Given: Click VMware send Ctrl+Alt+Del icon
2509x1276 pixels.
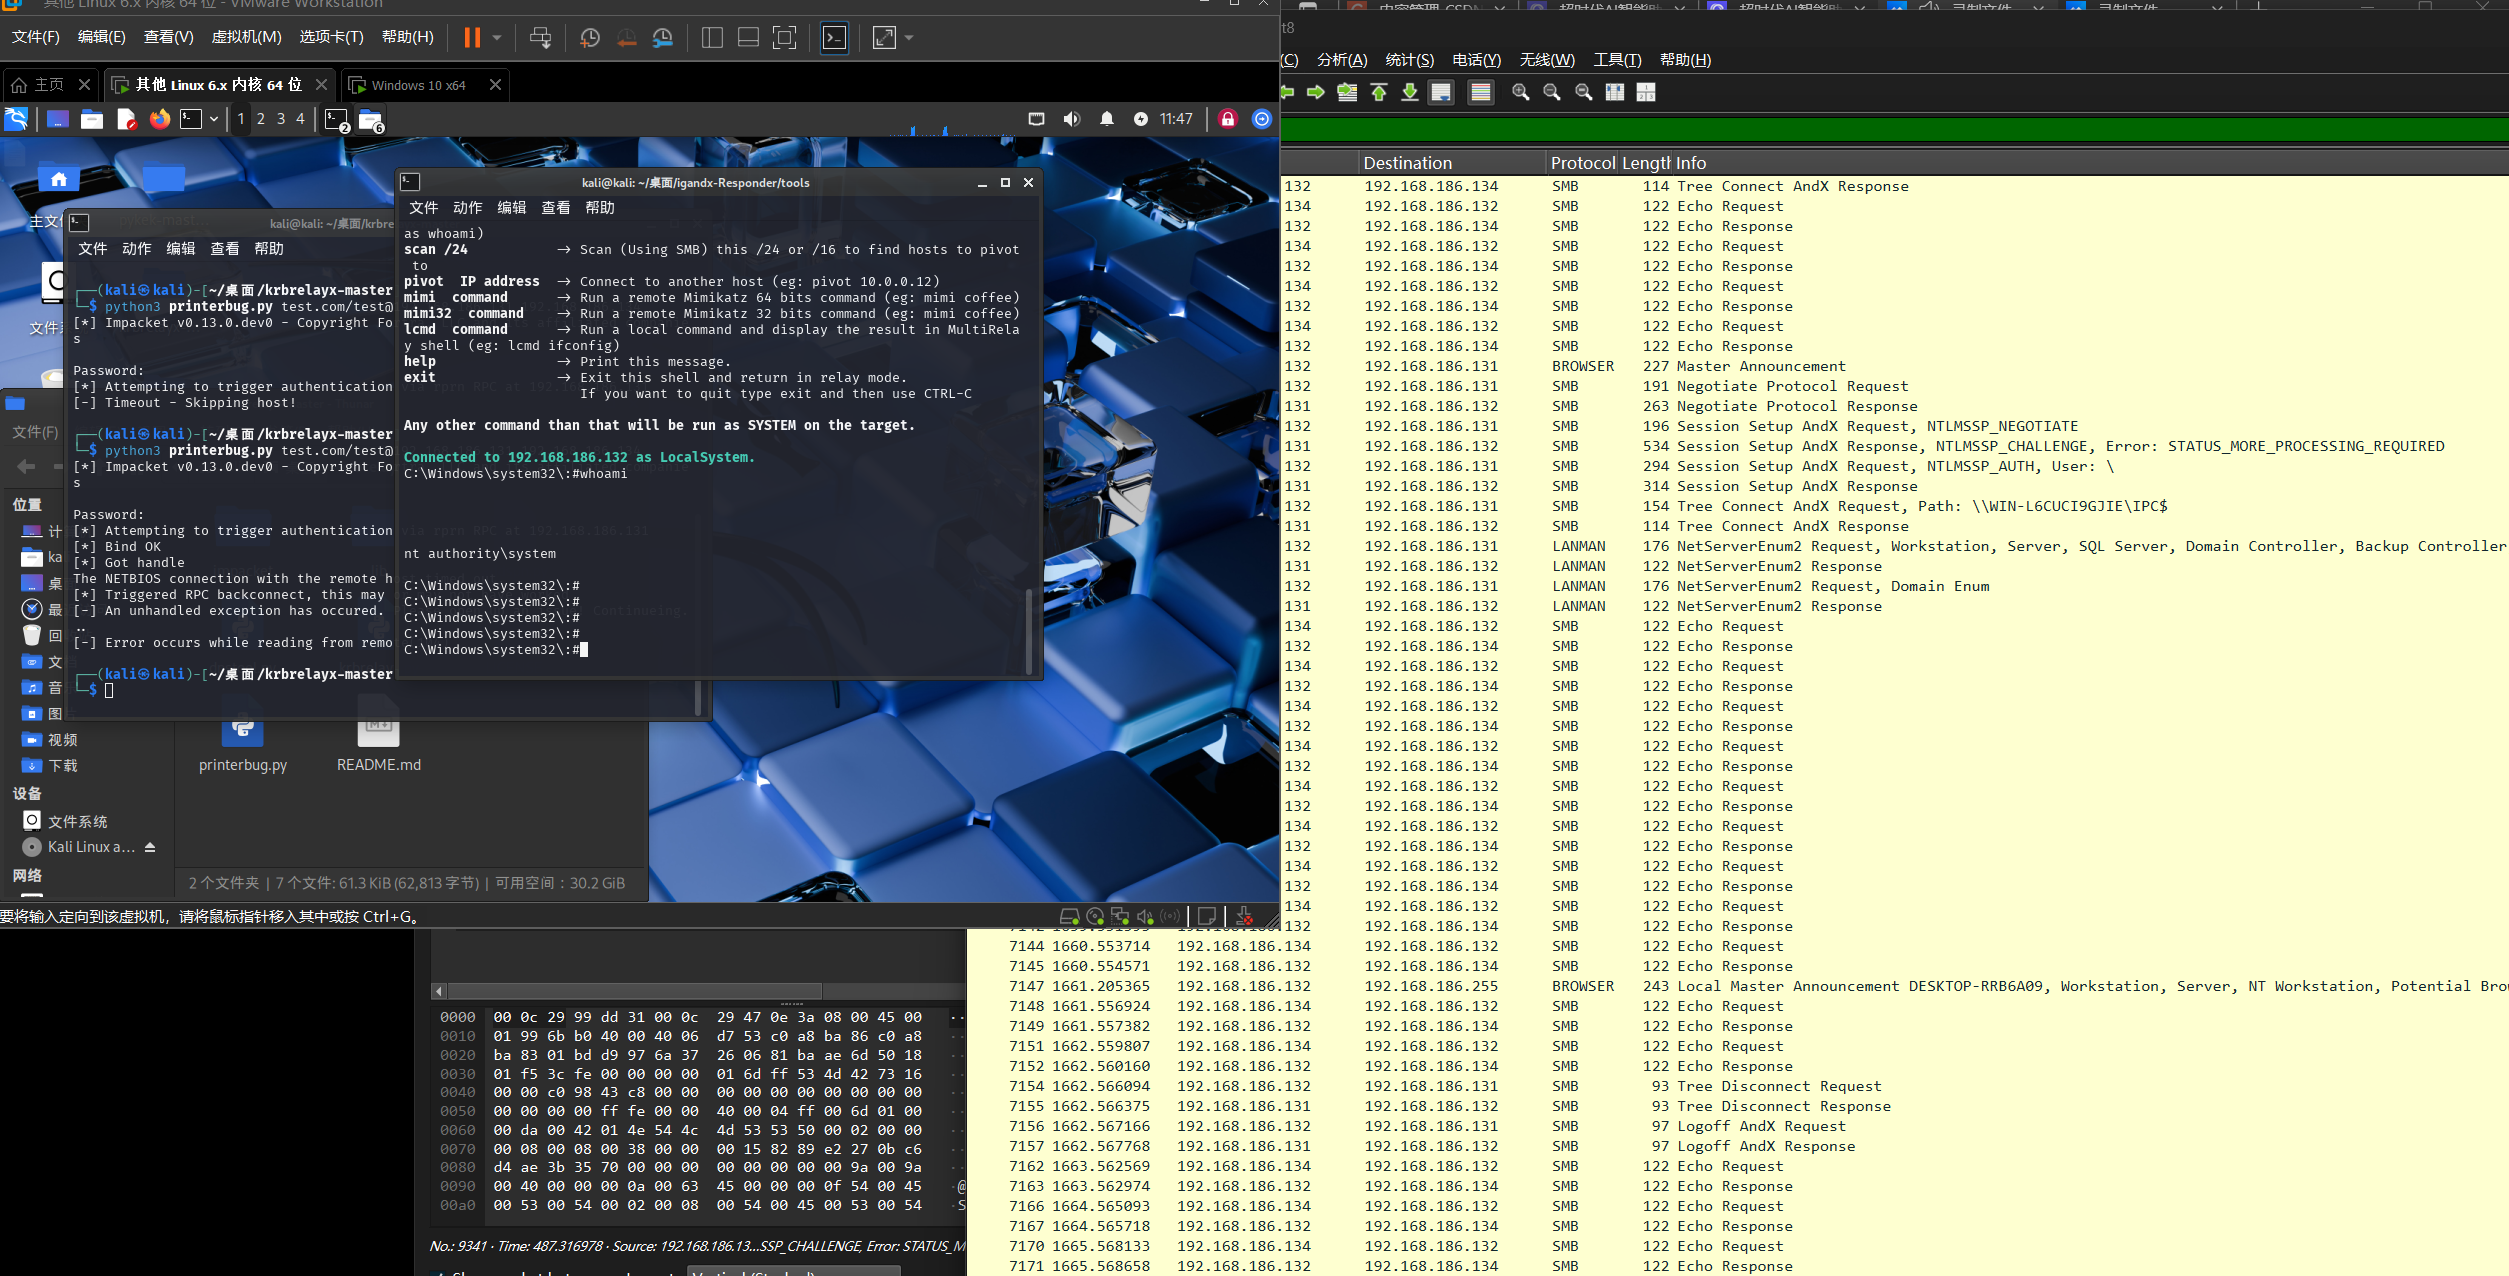Looking at the screenshot, I should pos(540,38).
